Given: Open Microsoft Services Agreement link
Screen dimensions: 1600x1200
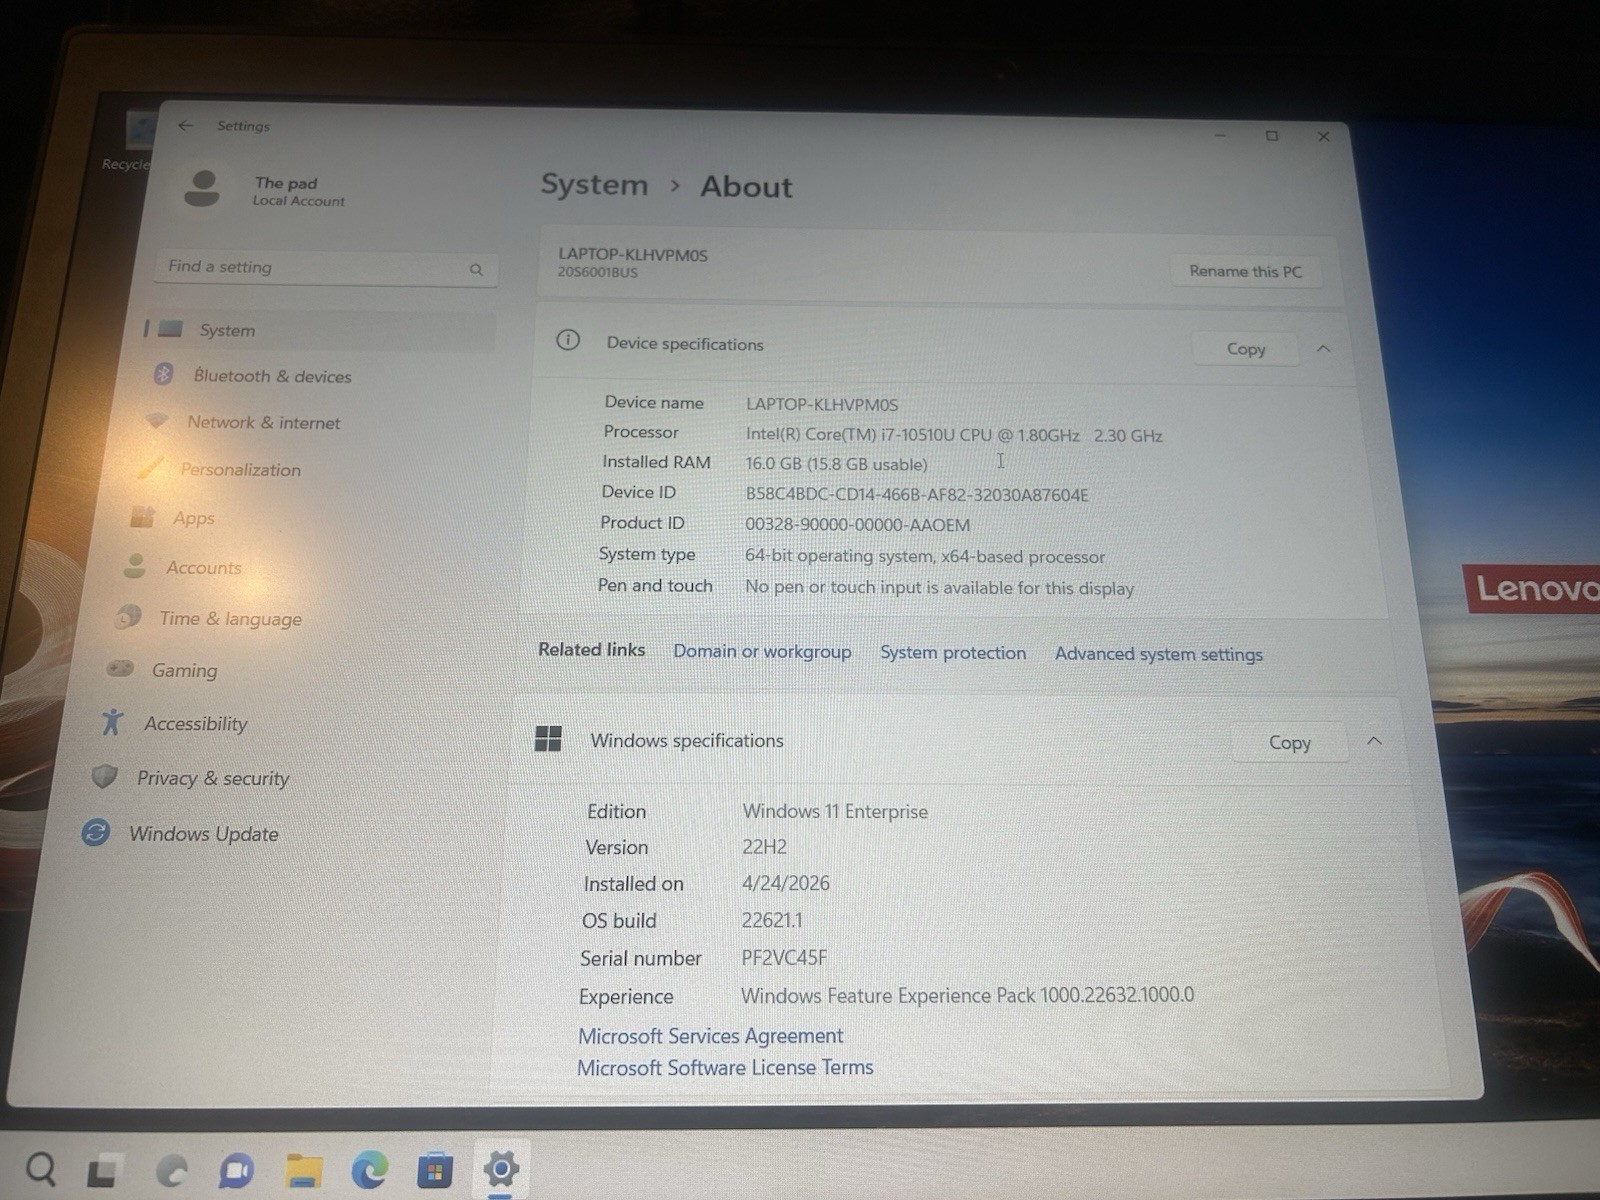Looking at the screenshot, I should coord(711,1035).
